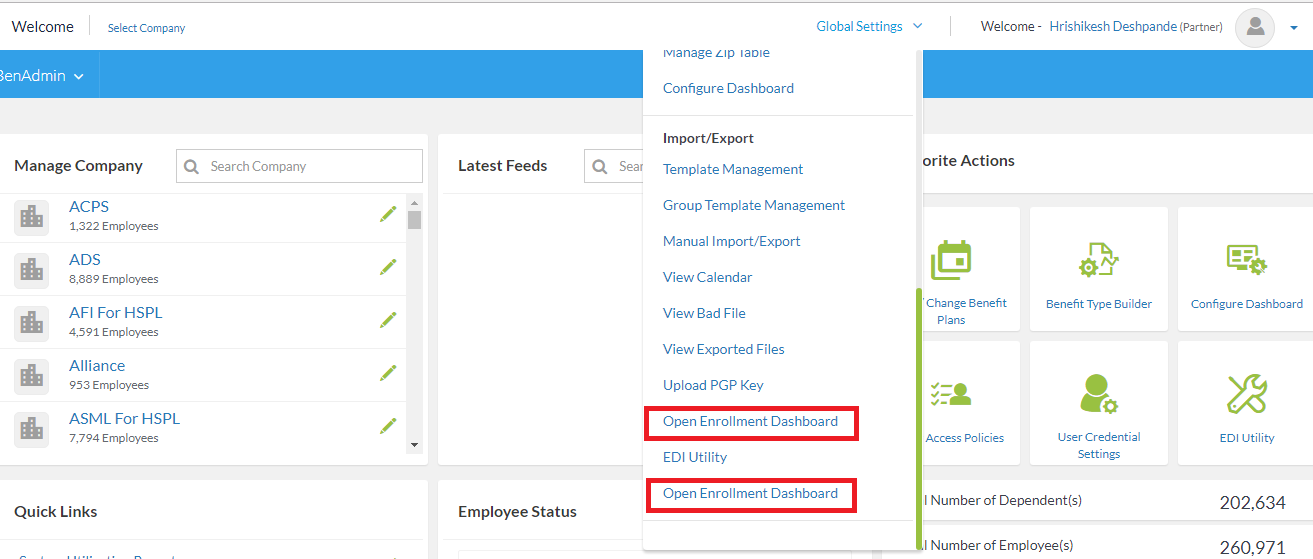Expand the Global Settings dropdown
Viewport: 1313px width, 559px height.
(869, 27)
